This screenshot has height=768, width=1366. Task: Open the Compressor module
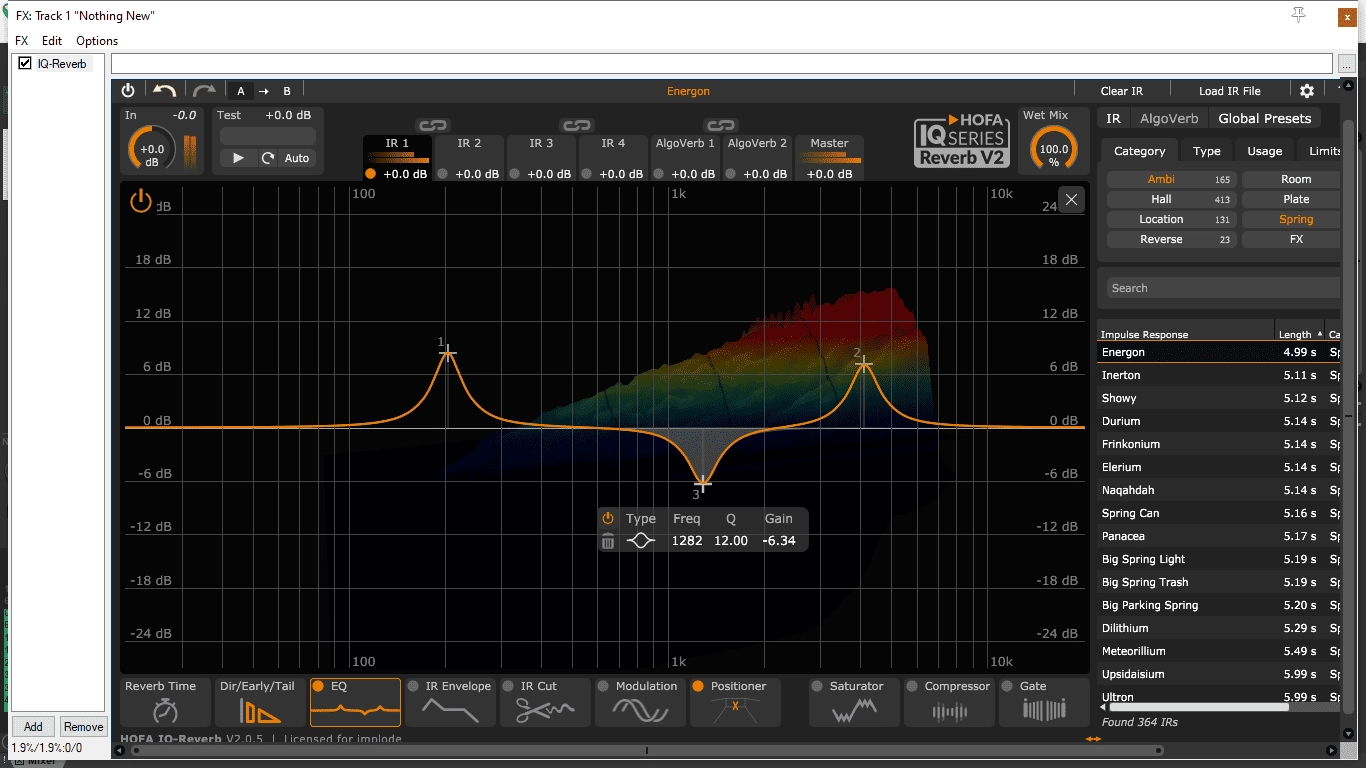950,702
